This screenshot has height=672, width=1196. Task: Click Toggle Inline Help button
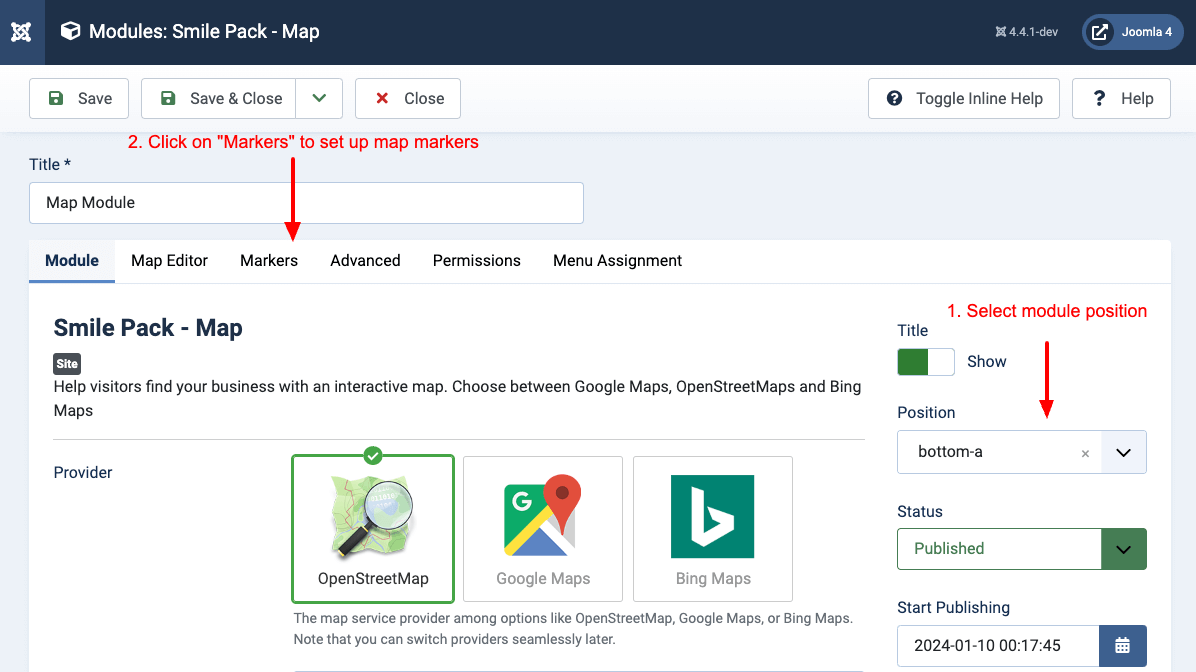[963, 98]
